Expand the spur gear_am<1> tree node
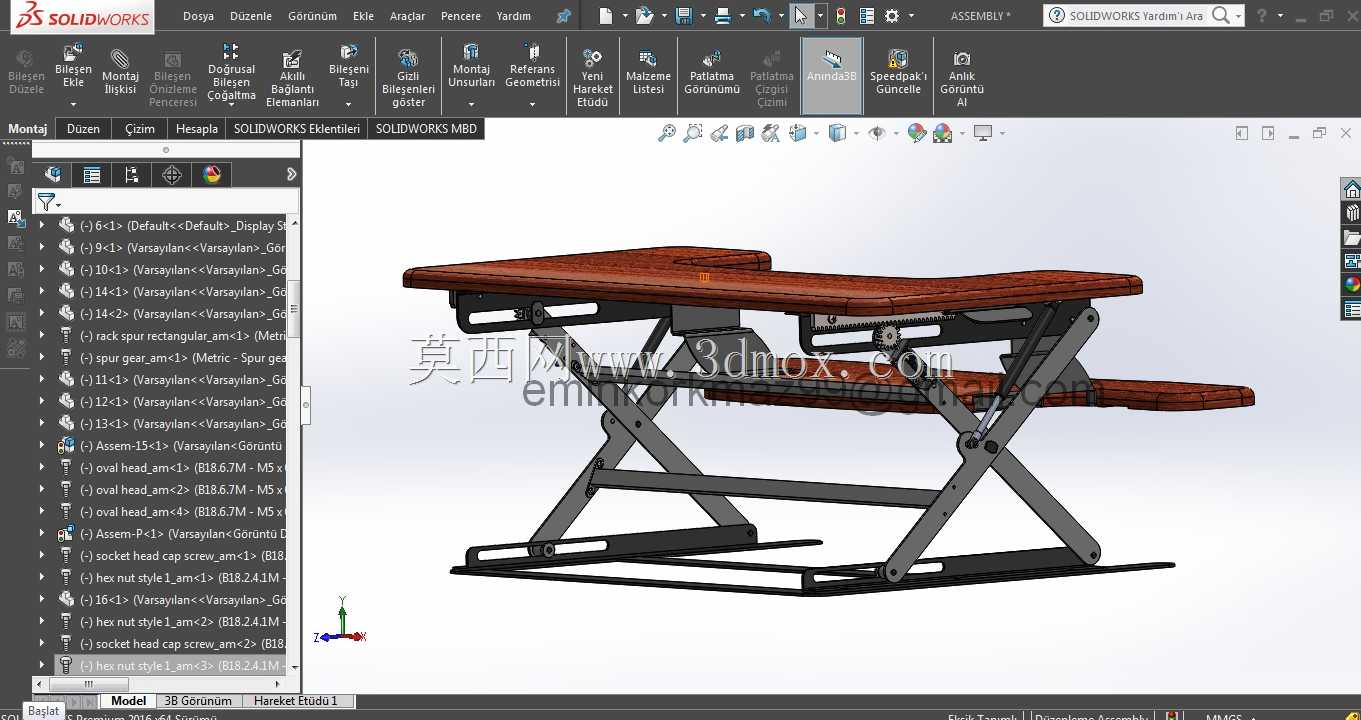The width and height of the screenshot is (1361, 720). (42, 358)
